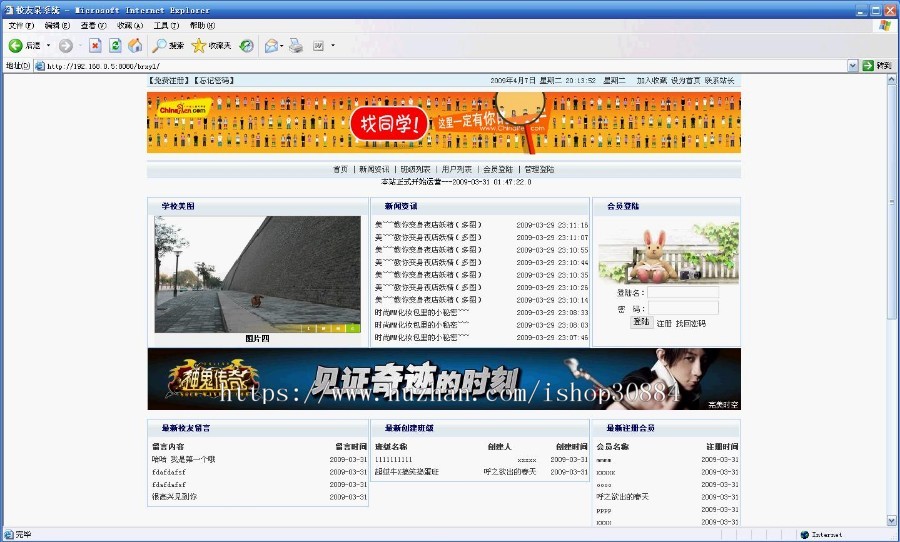900x542 pixels.
Task: Open the 帮助(H) menu
Action: click(x=202, y=25)
